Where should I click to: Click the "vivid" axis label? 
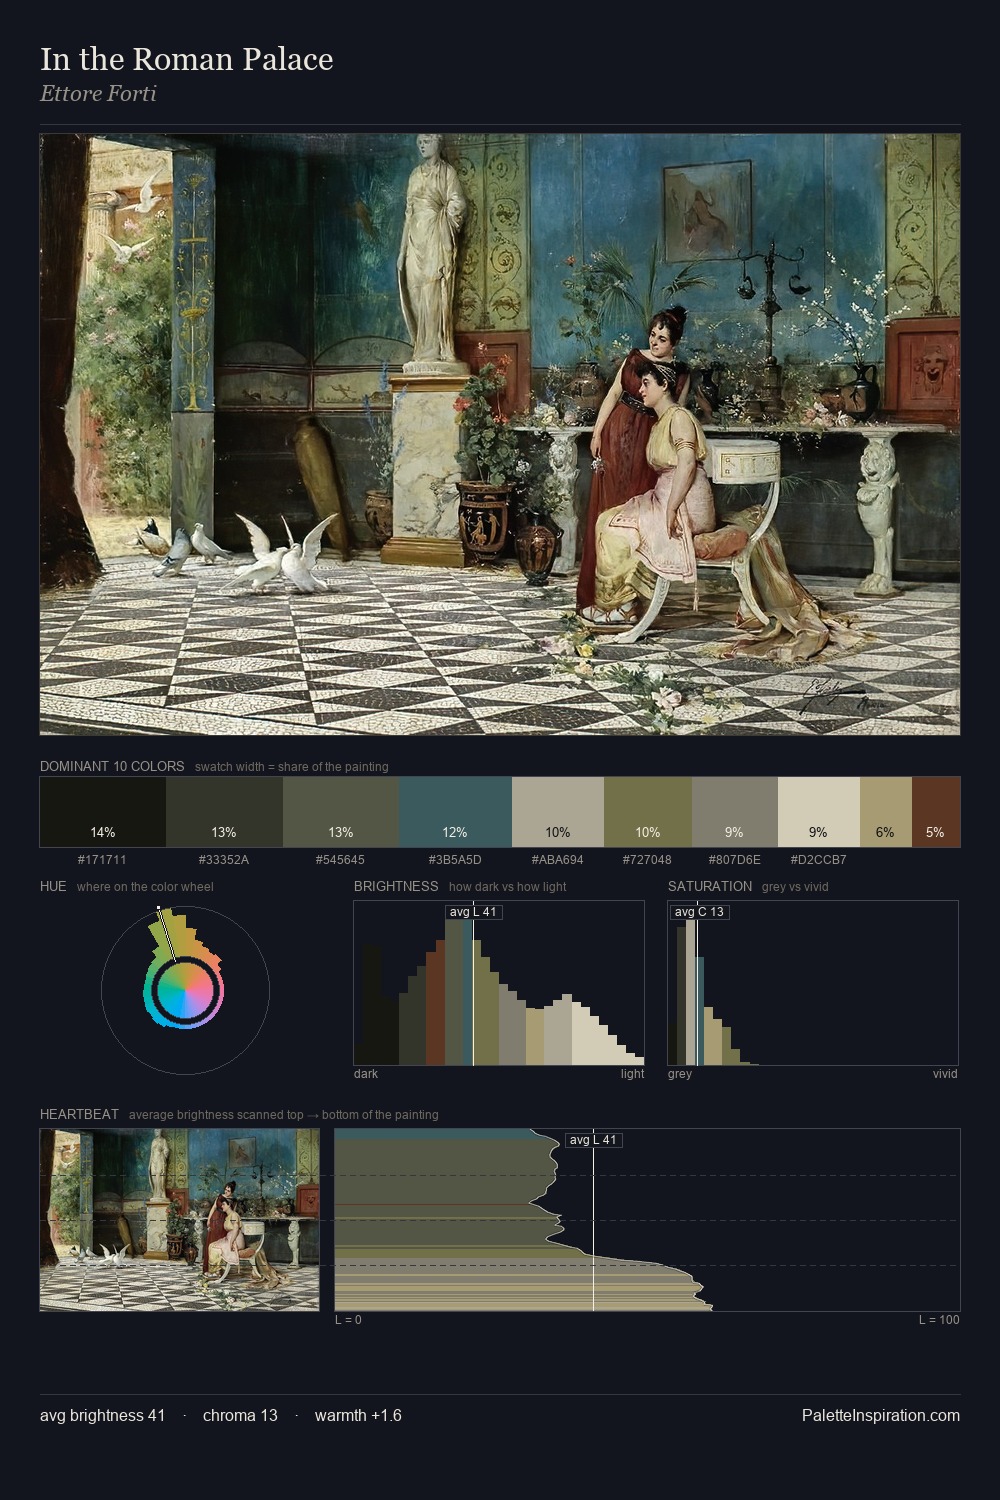click(945, 1074)
